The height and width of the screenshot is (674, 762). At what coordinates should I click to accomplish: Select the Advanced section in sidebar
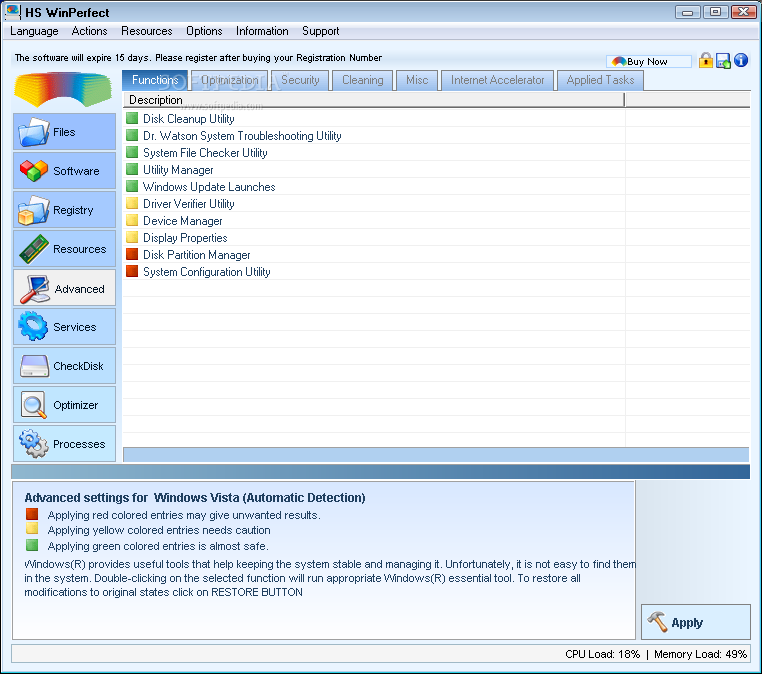coord(64,288)
